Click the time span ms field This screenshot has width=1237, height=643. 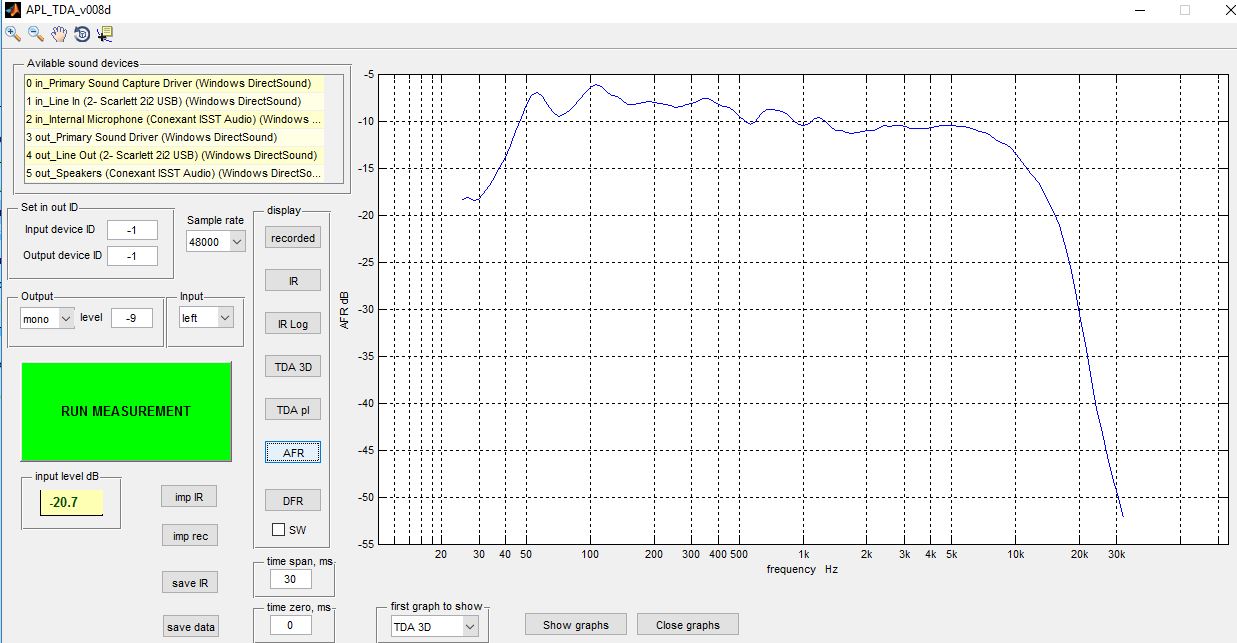tap(291, 579)
